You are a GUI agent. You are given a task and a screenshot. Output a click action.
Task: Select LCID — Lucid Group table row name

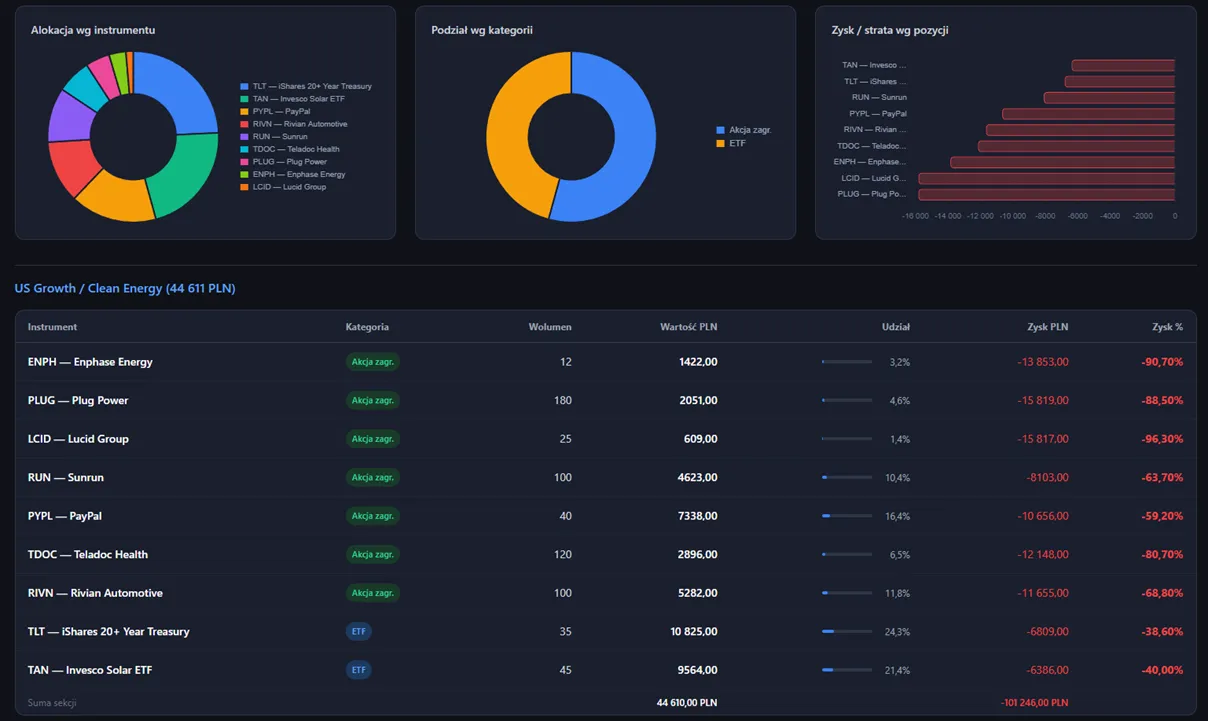click(x=78, y=439)
